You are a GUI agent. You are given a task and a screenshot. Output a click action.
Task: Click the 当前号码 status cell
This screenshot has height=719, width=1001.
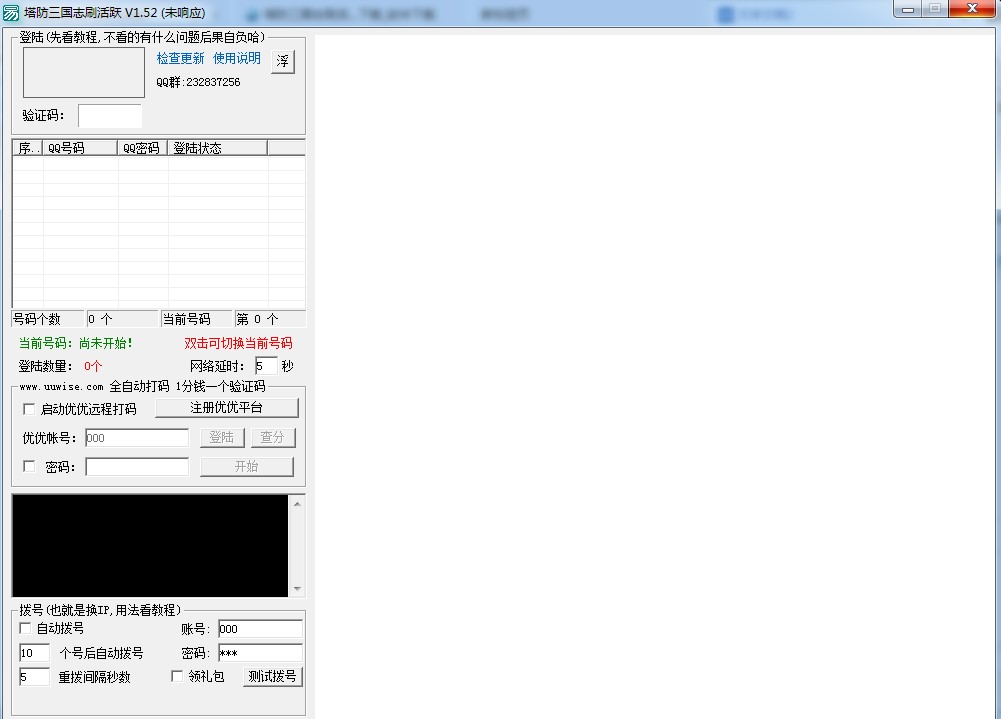click(196, 319)
